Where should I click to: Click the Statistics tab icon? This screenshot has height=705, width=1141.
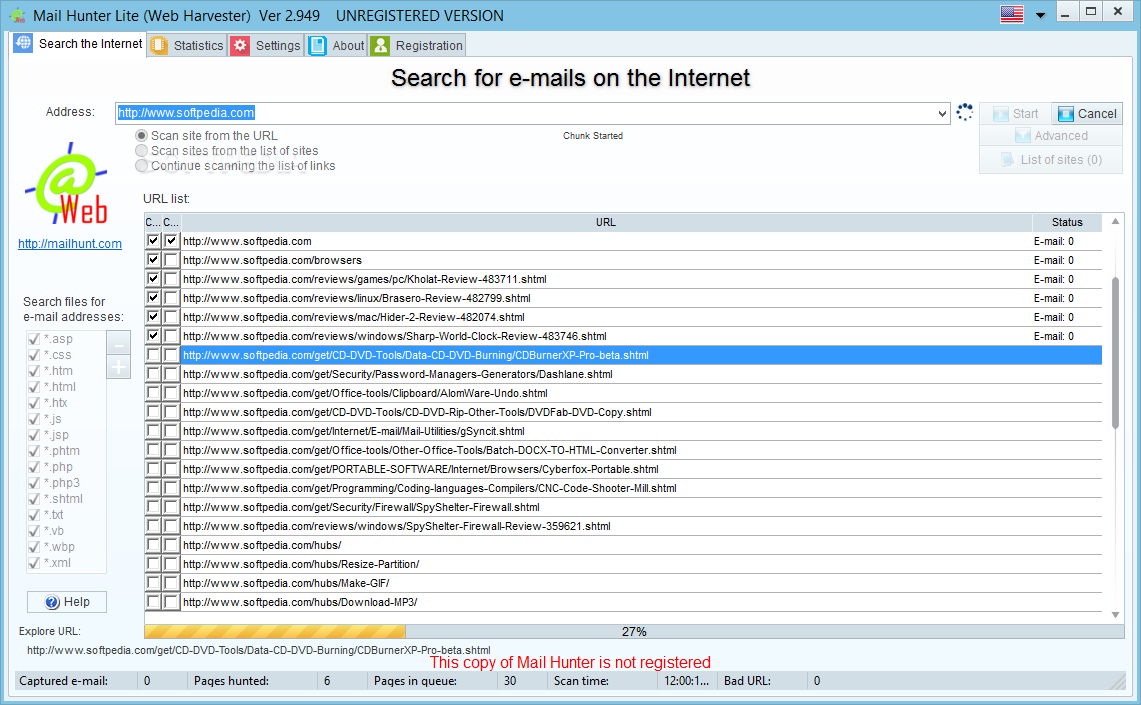click(159, 46)
